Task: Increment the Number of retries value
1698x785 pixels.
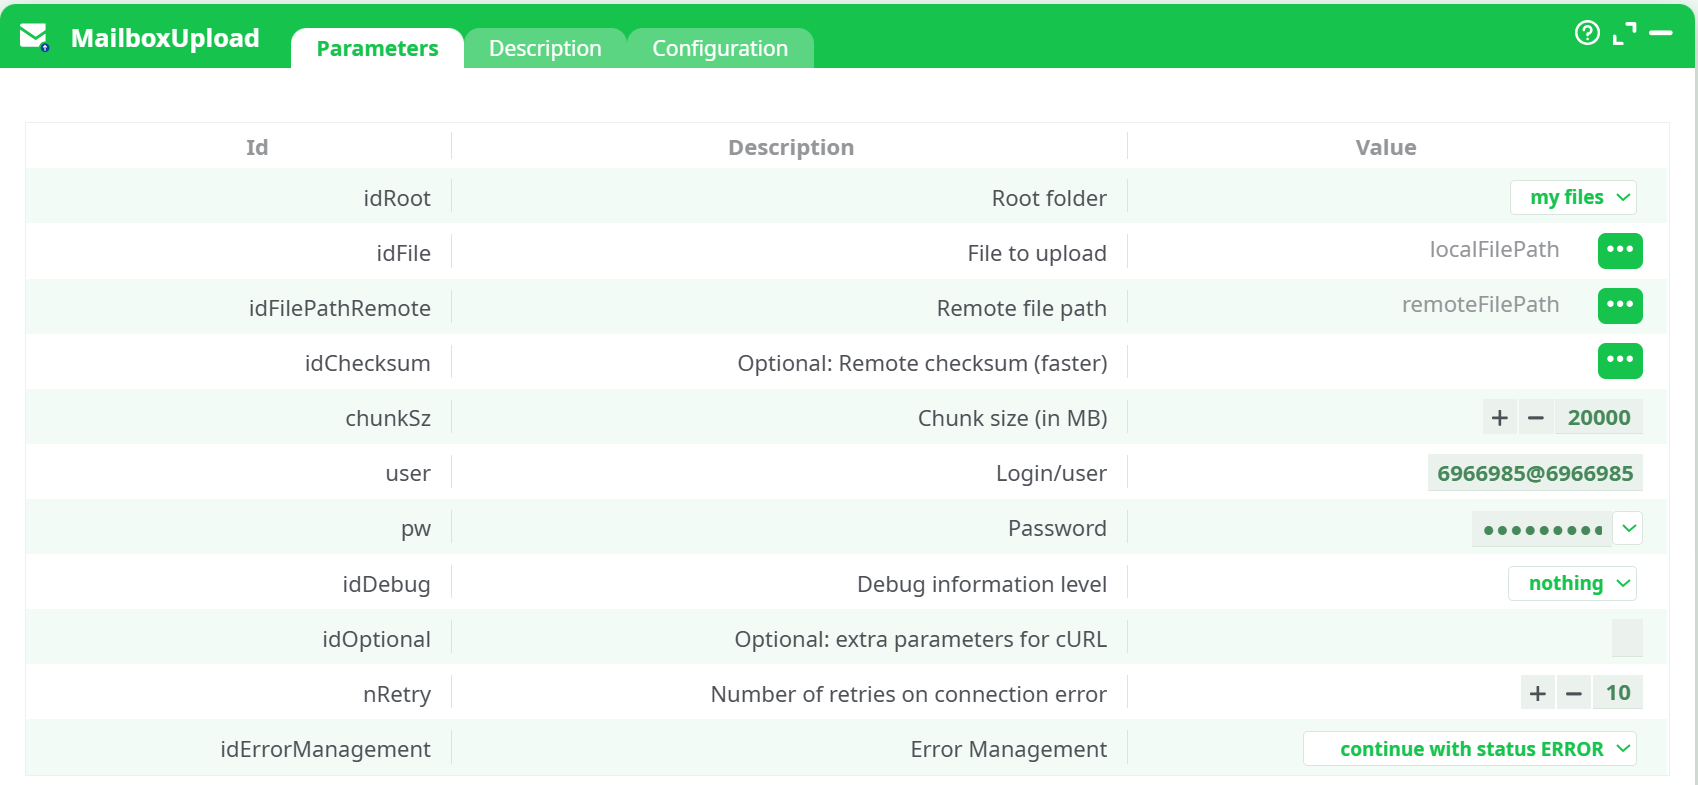Action: tap(1537, 692)
